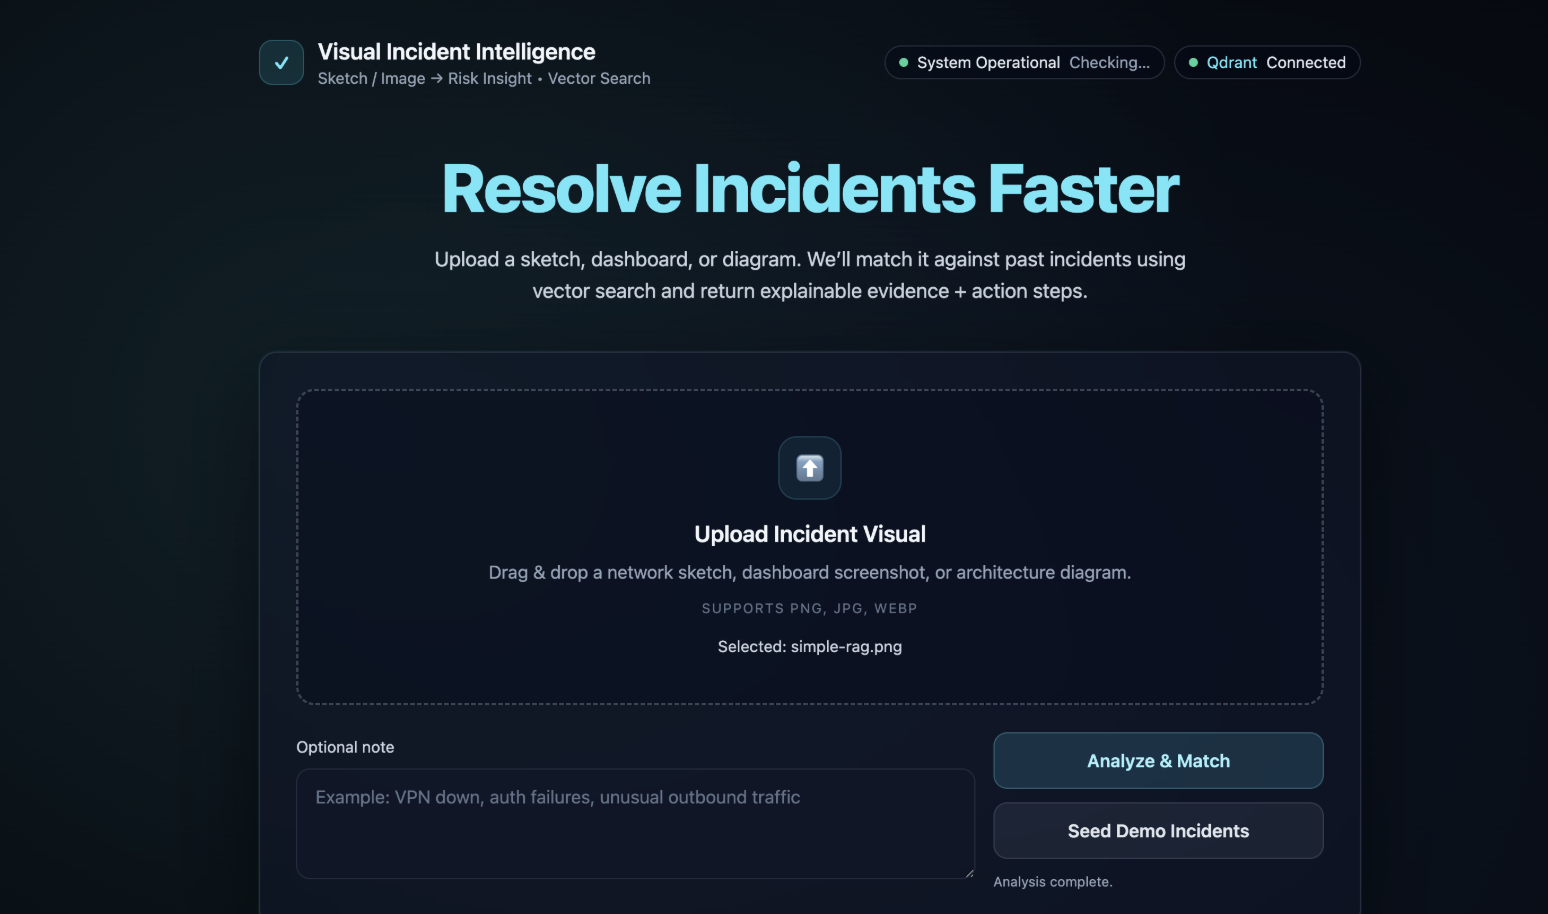1548x914 pixels.
Task: Click the filename 'Selected: simple-rag.png'
Action: coord(809,646)
